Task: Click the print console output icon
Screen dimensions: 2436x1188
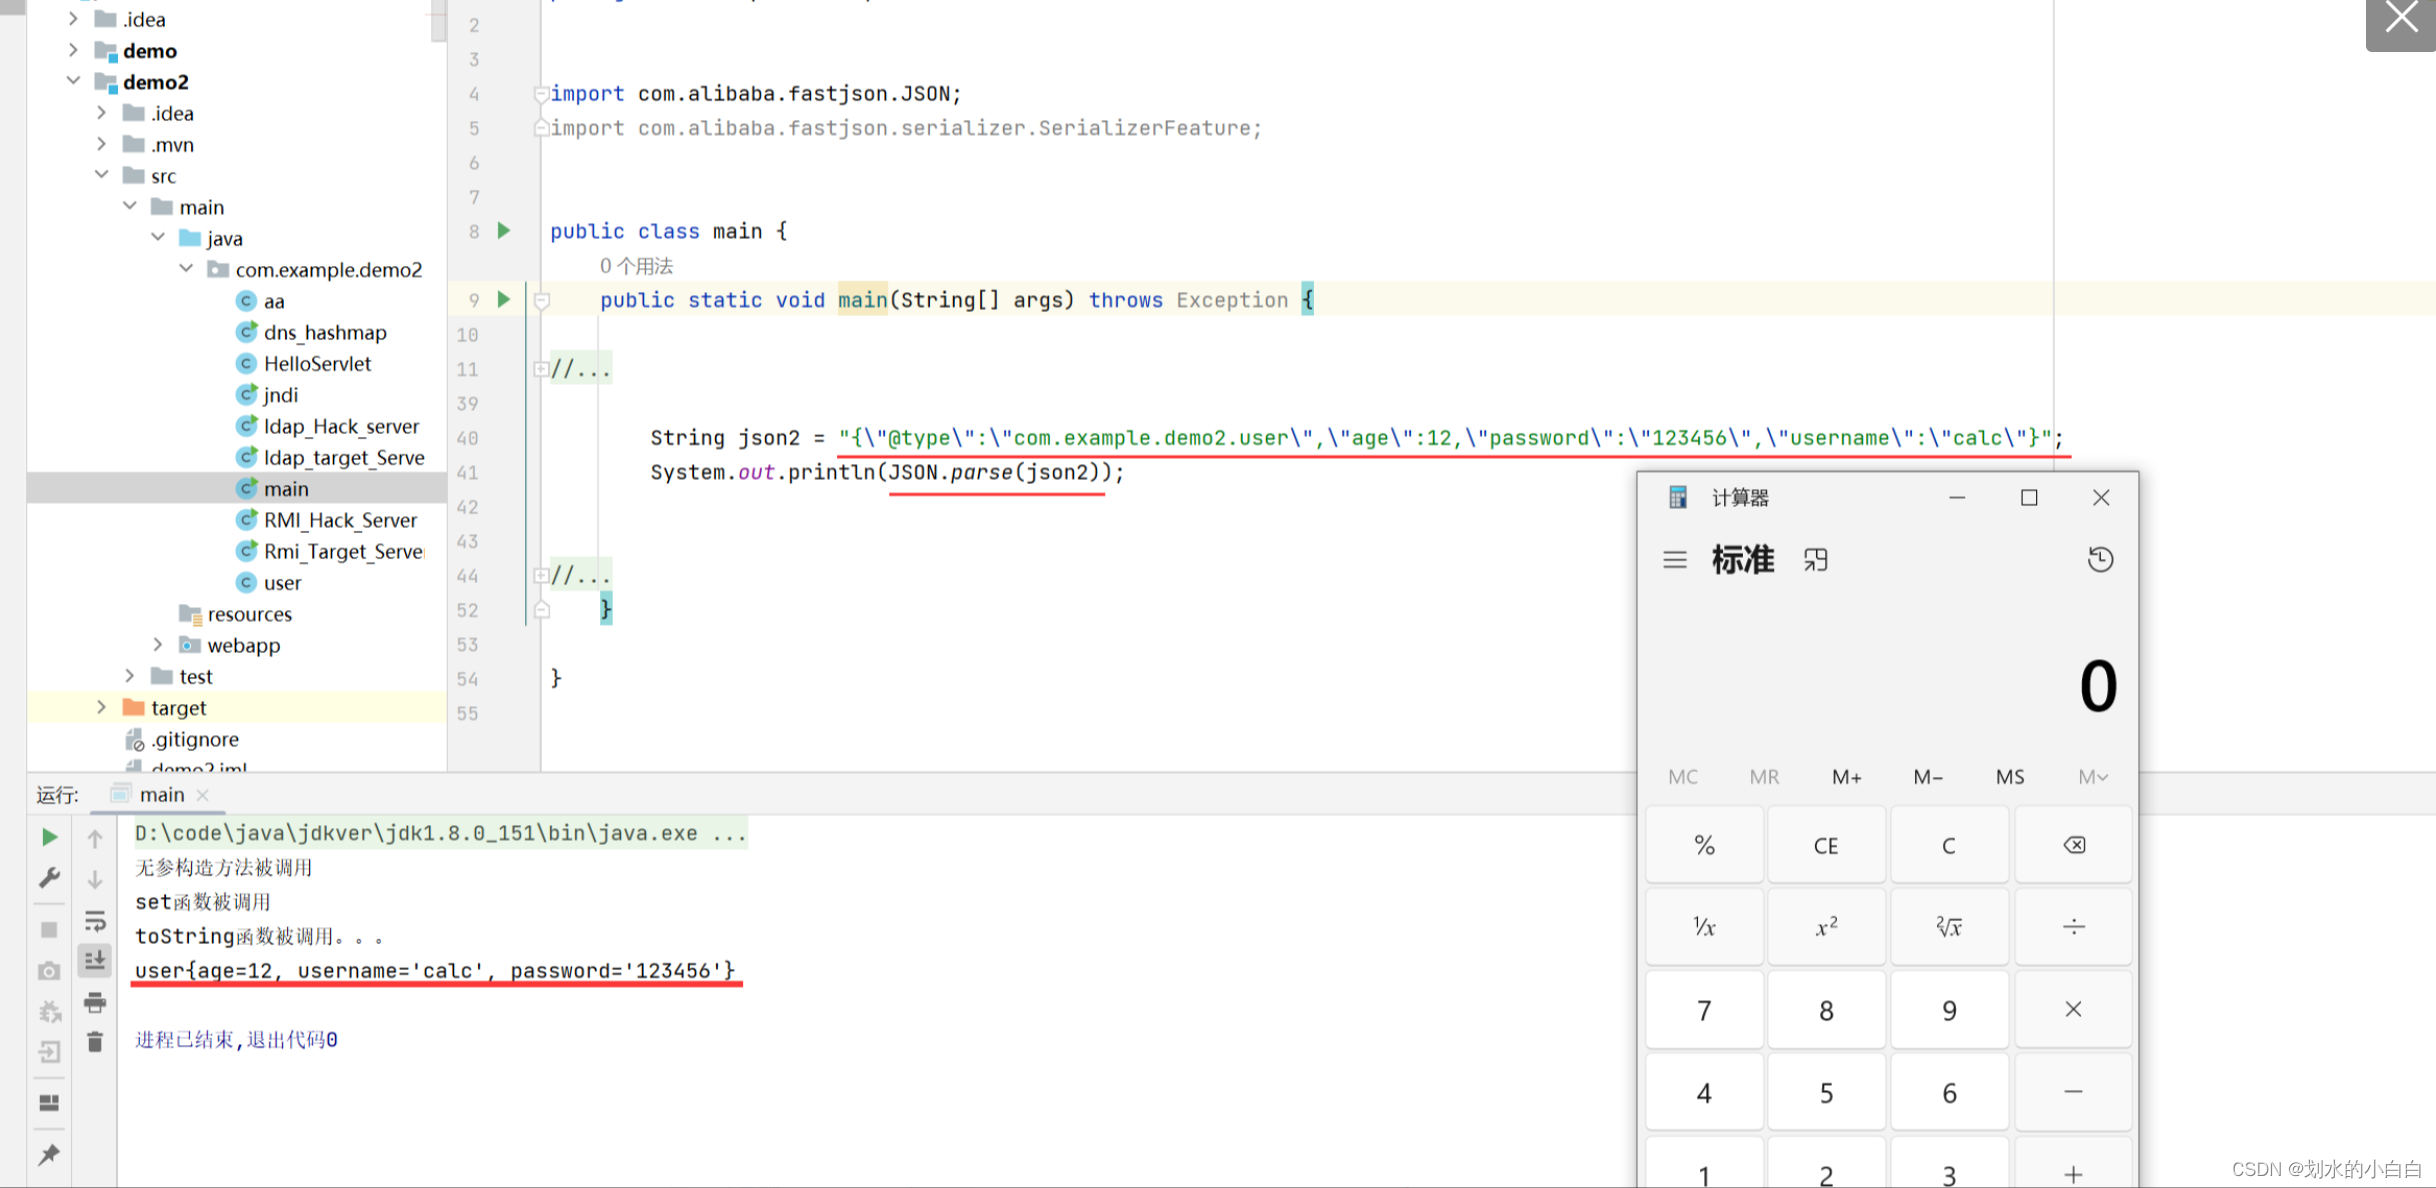Action: click(x=95, y=1002)
